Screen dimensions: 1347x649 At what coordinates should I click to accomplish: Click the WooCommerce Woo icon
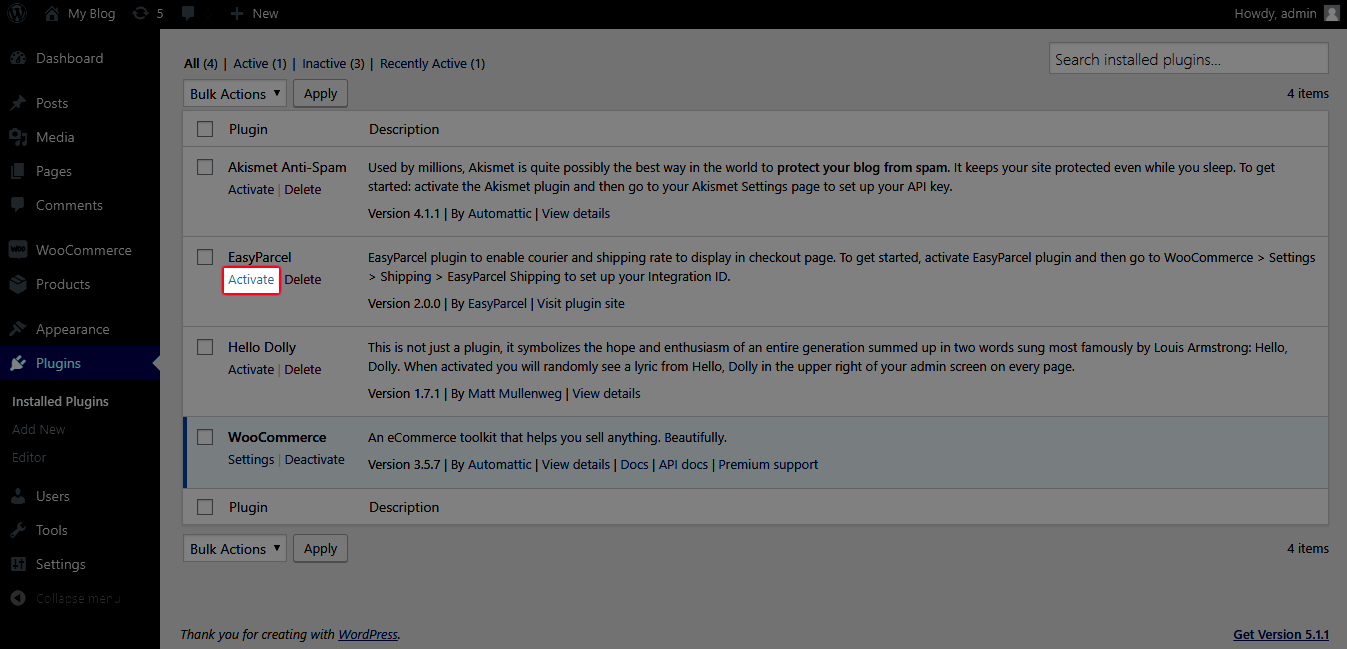click(18, 250)
